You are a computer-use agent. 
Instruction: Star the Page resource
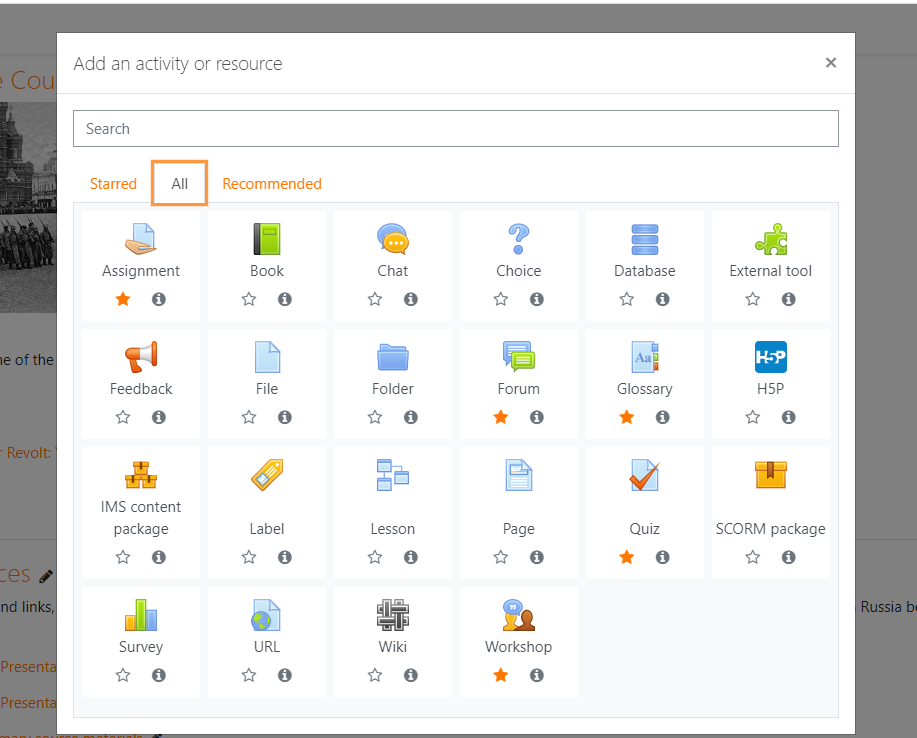click(501, 557)
